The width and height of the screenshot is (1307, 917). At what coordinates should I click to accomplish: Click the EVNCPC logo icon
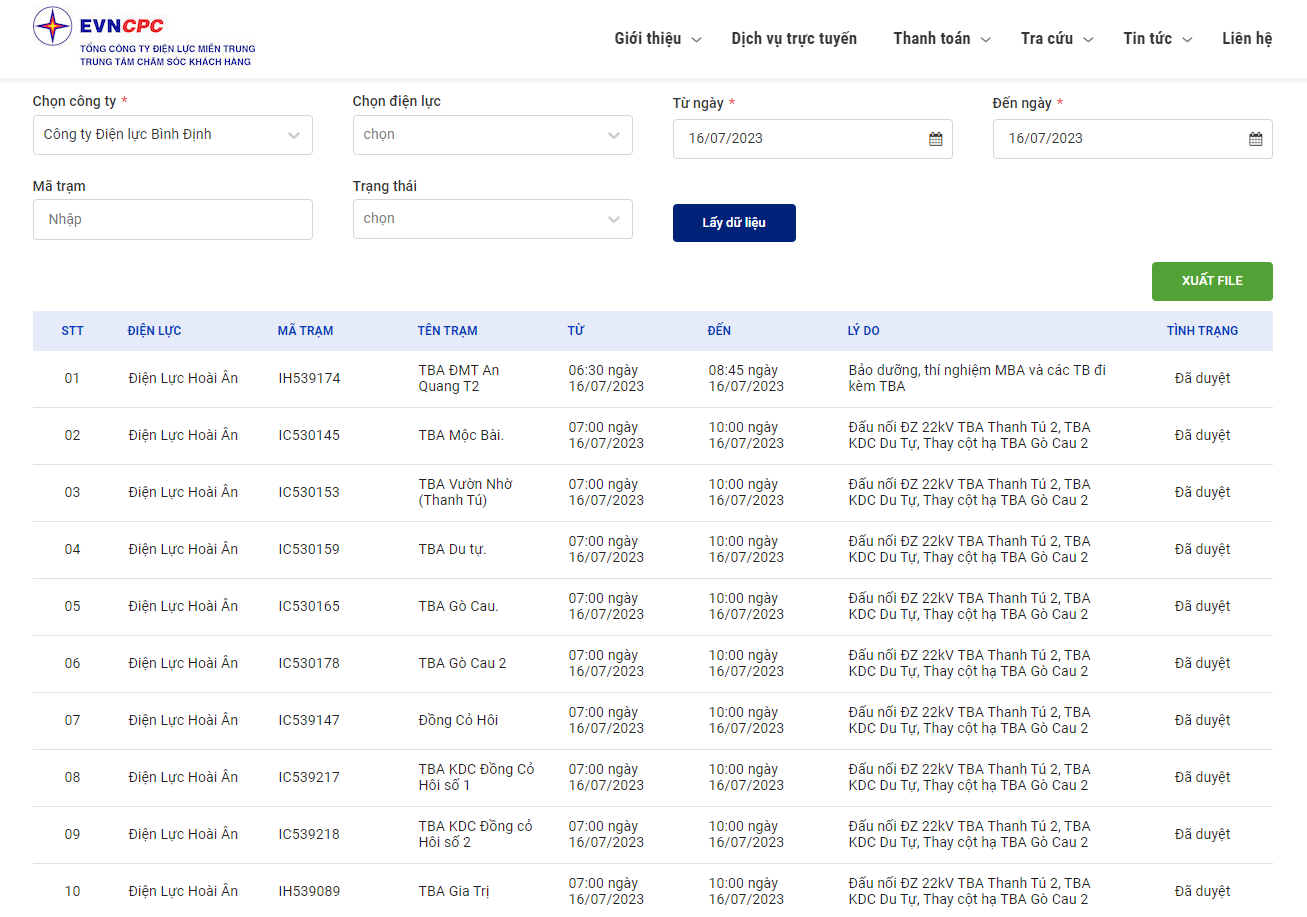[53, 26]
